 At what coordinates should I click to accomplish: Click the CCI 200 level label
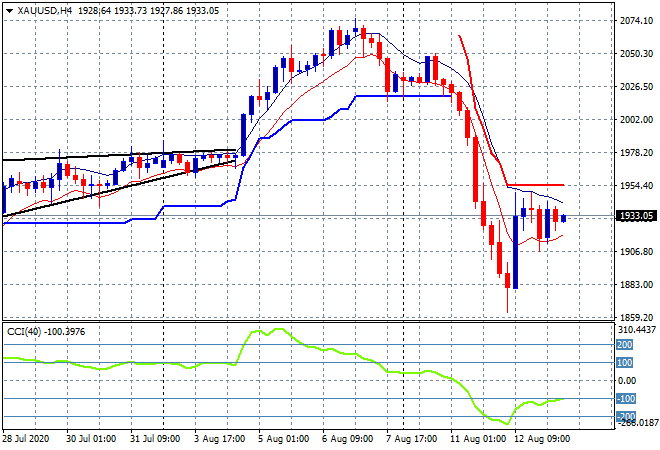(x=624, y=345)
